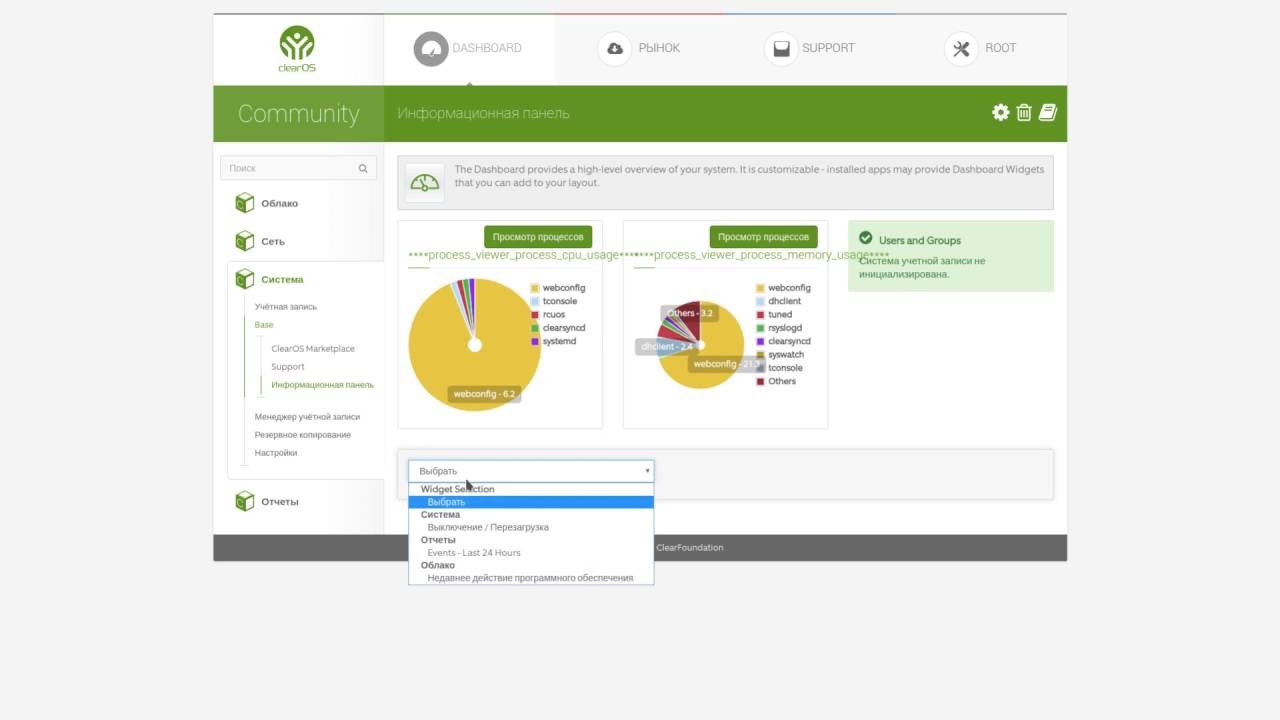
Task: Open Учётная запись in sidebar
Action: pos(285,307)
